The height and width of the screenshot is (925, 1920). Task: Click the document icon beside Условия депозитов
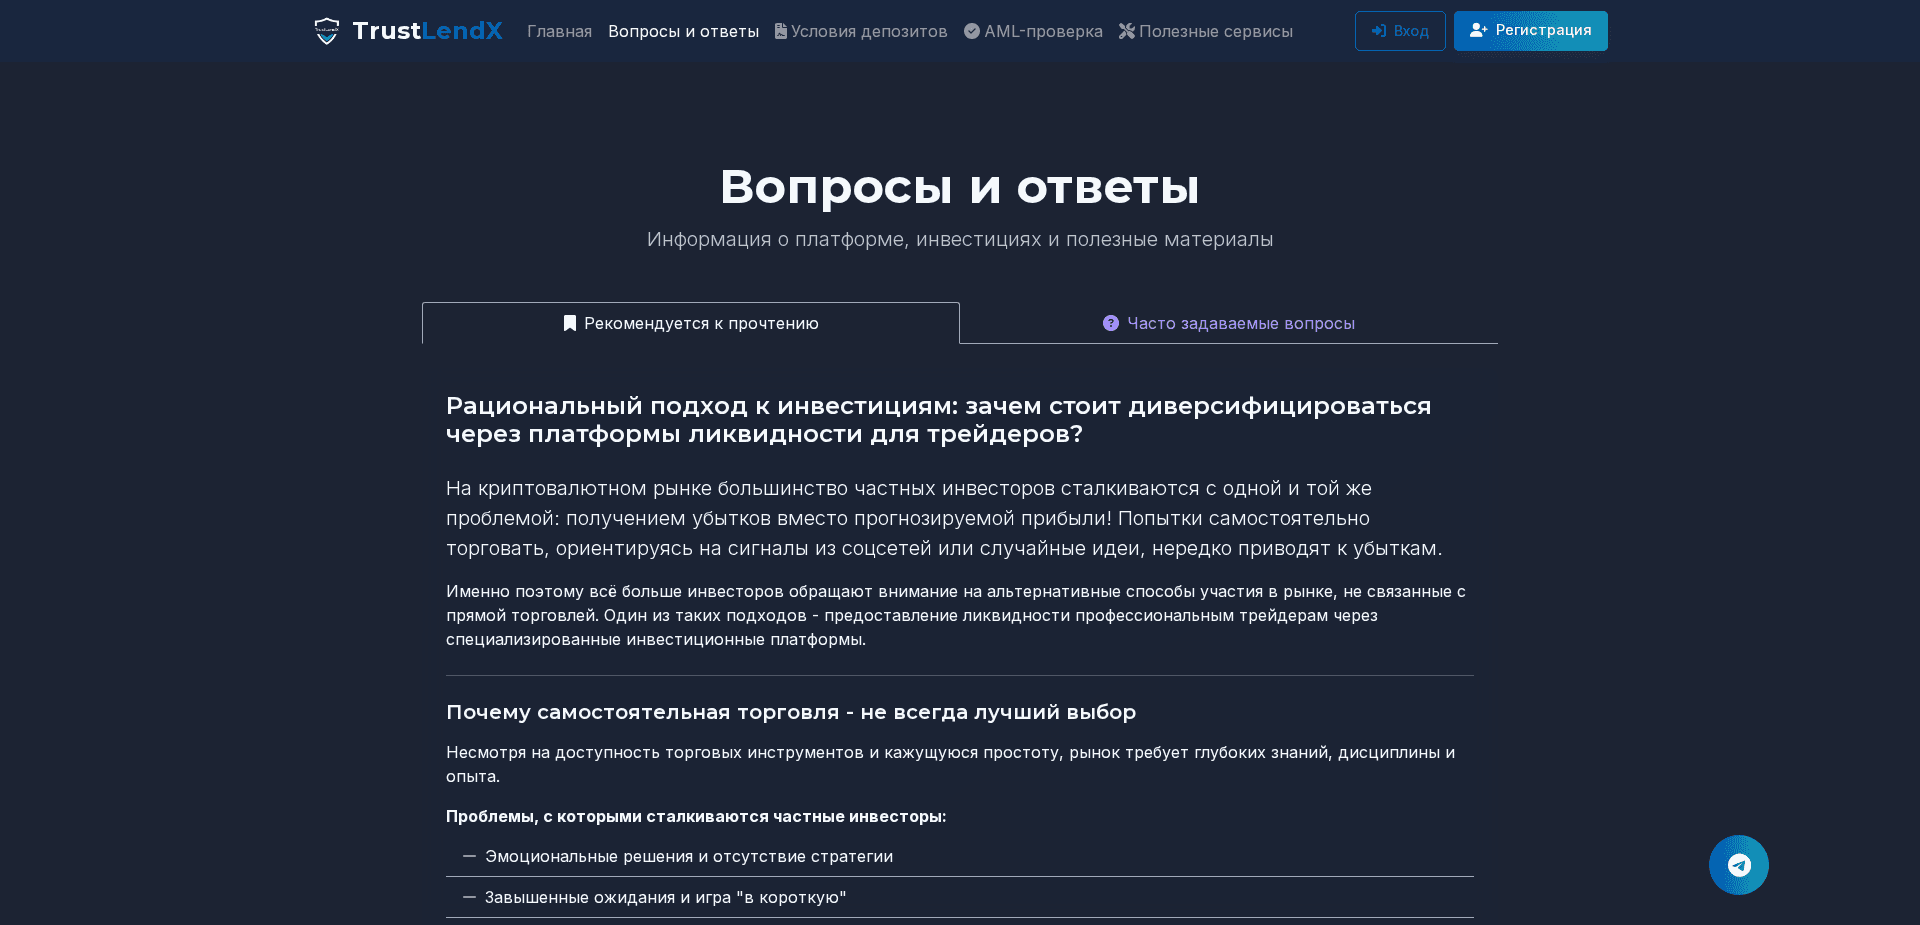point(779,31)
